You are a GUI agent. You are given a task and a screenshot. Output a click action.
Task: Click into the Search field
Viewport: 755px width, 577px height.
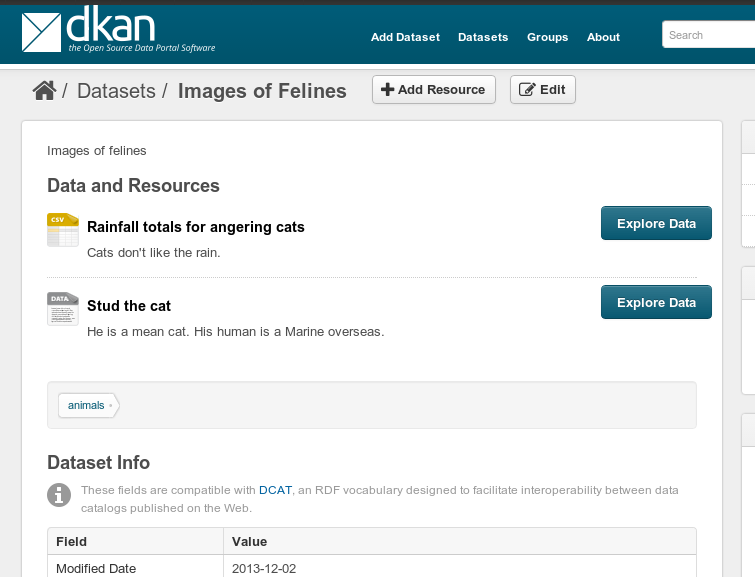[x=708, y=35]
